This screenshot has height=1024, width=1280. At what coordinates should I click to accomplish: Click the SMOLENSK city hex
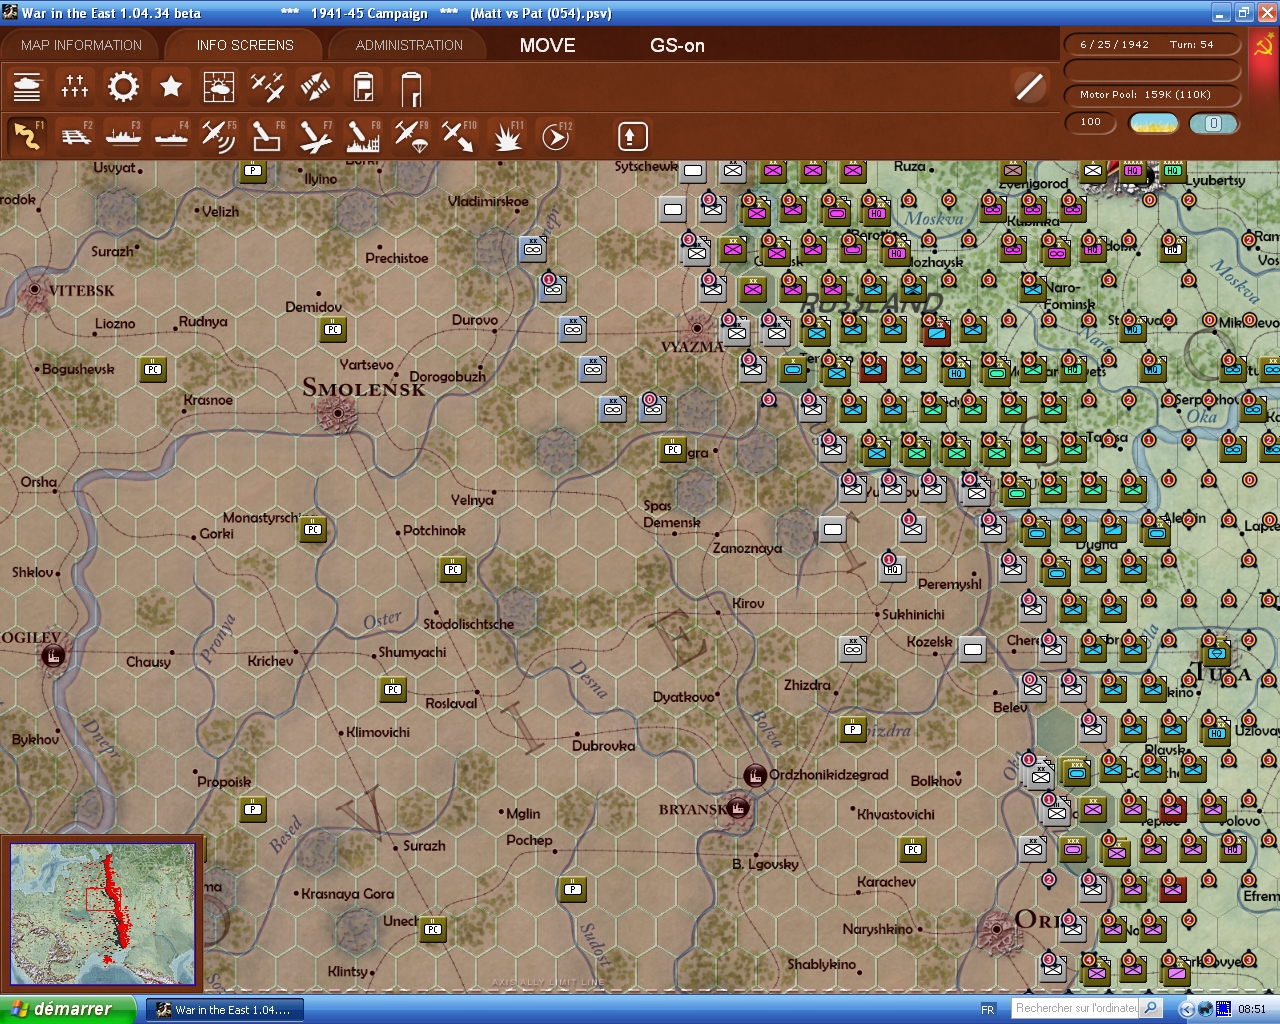pyautogui.click(x=338, y=412)
